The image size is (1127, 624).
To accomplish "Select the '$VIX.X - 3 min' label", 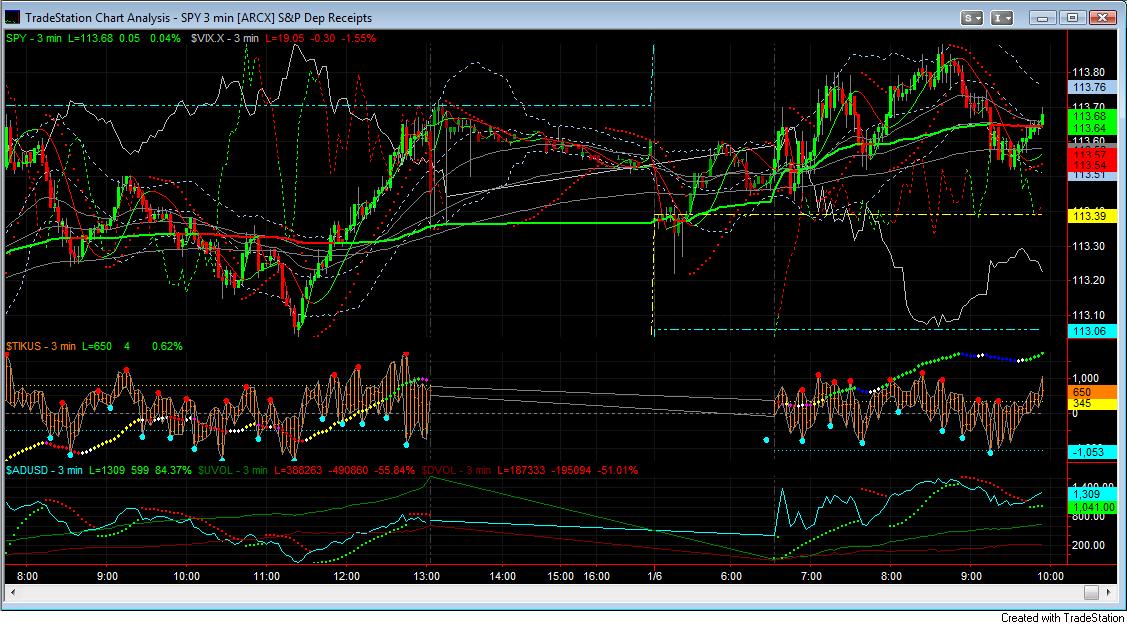I will pyautogui.click(x=224, y=38).
